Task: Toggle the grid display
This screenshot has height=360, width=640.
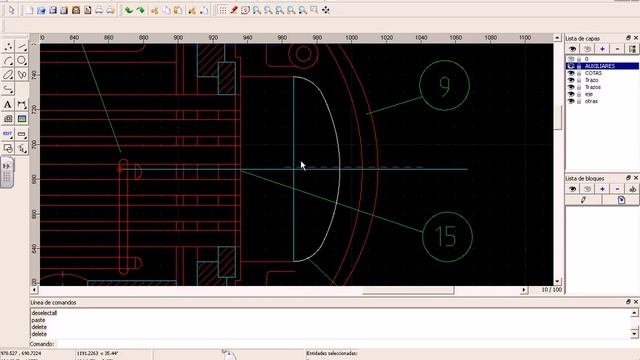Action: (x=222, y=10)
